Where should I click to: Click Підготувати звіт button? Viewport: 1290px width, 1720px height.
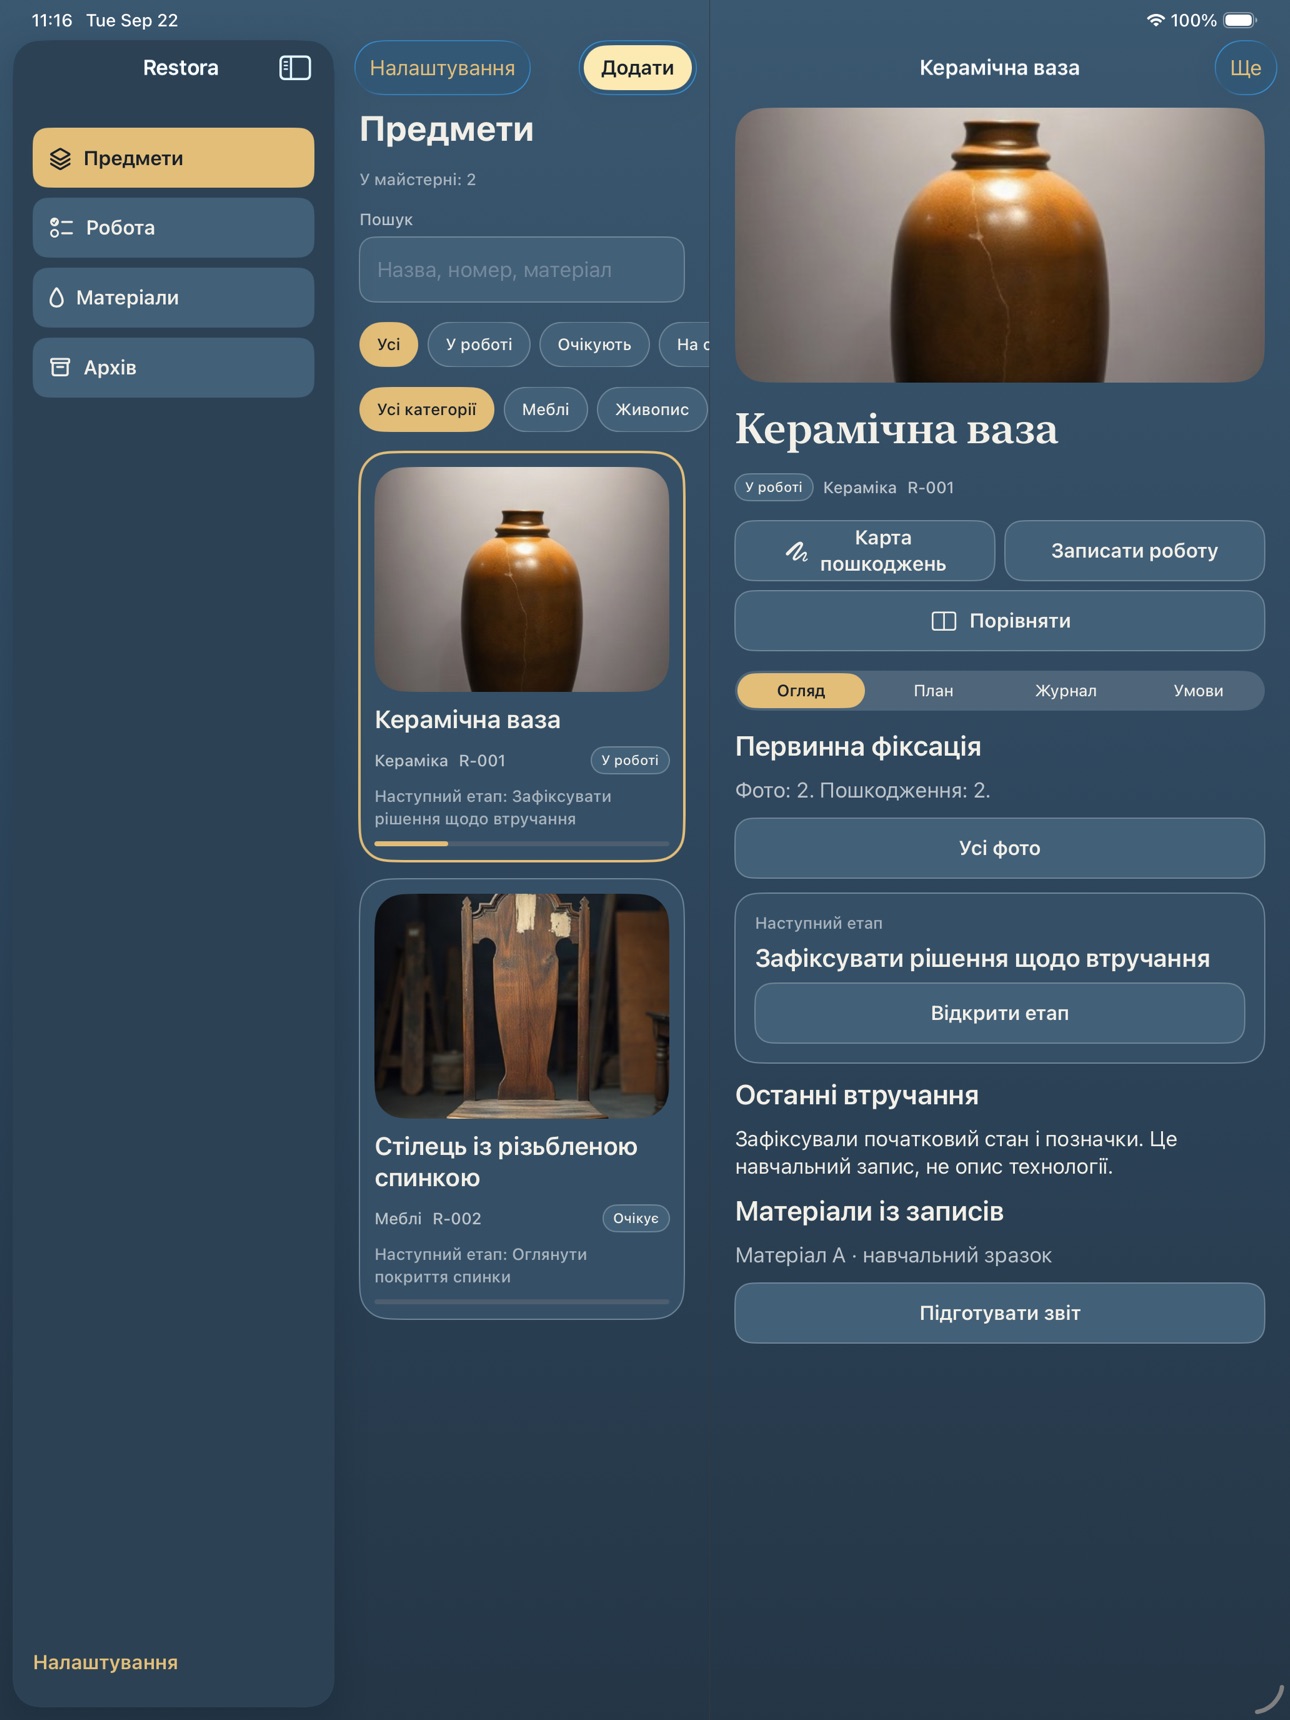pyautogui.click(x=1000, y=1314)
